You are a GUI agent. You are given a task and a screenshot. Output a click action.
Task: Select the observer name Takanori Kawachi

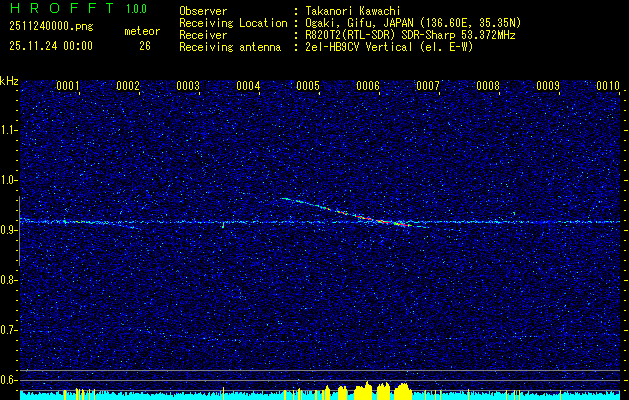355,11
